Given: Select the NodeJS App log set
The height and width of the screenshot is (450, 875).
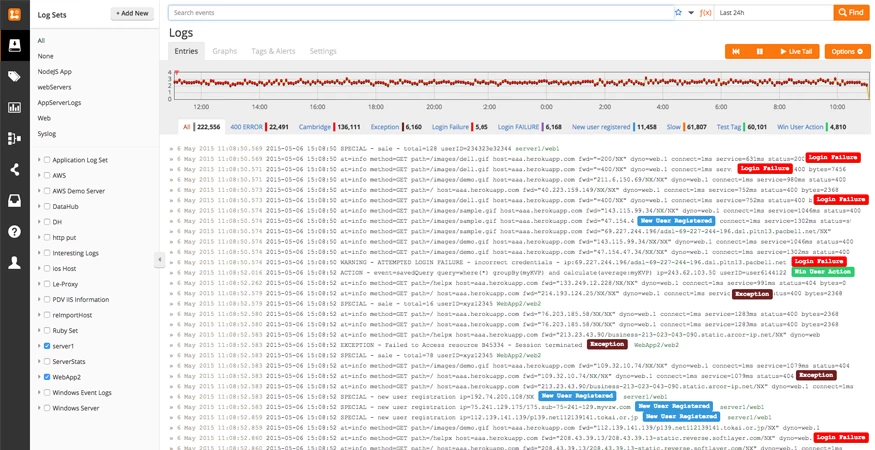Looking at the screenshot, I should [55, 71].
